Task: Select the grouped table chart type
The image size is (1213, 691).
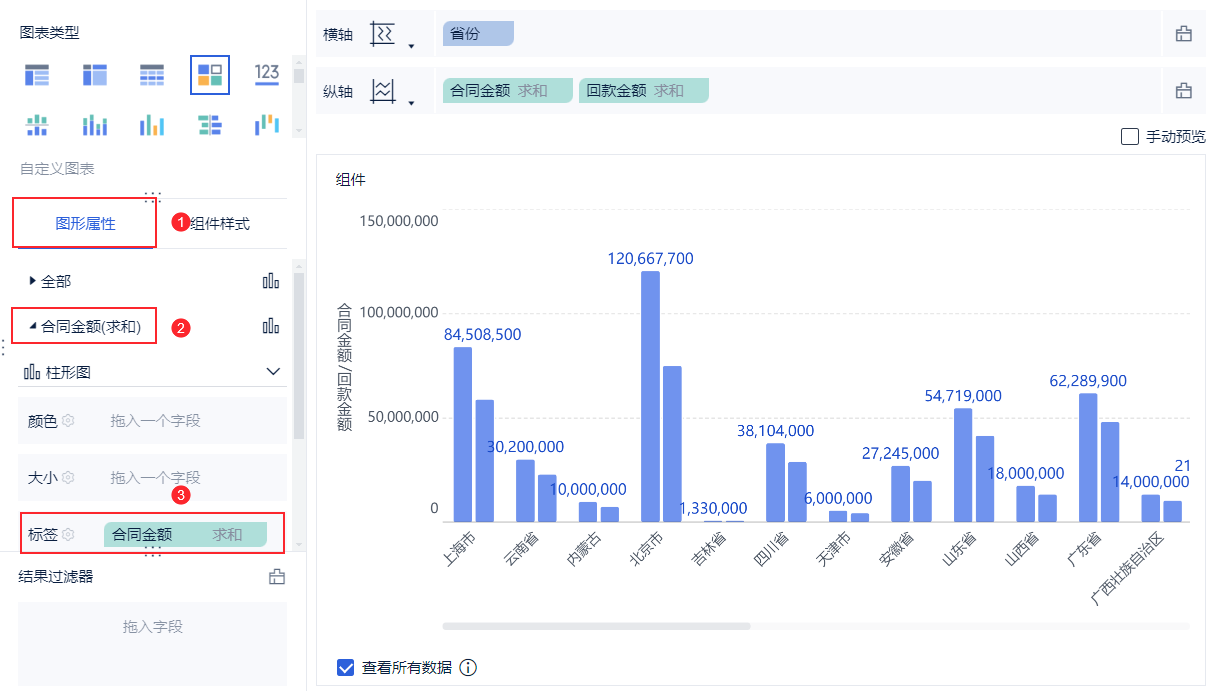Action: pos(37,74)
